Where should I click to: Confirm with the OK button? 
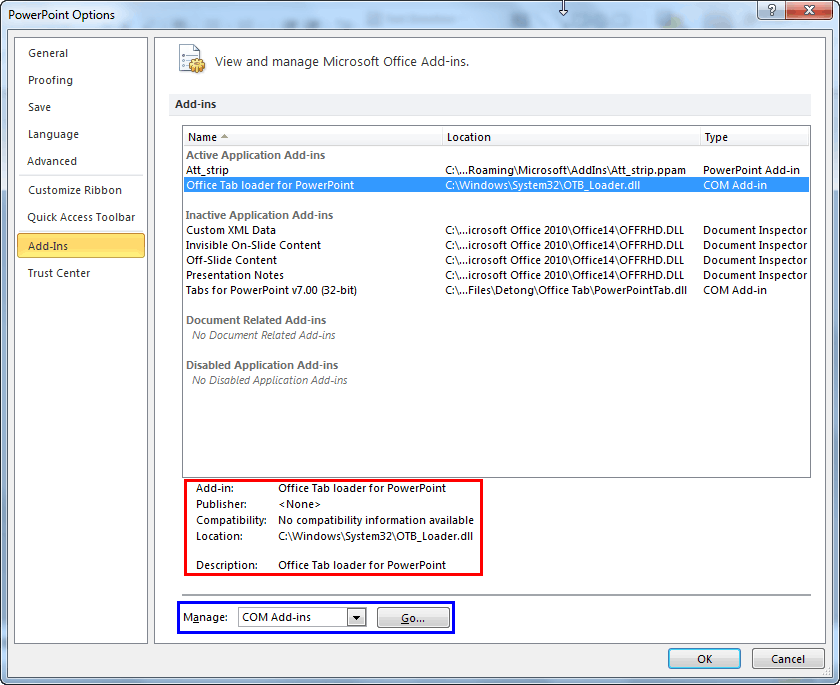[704, 659]
